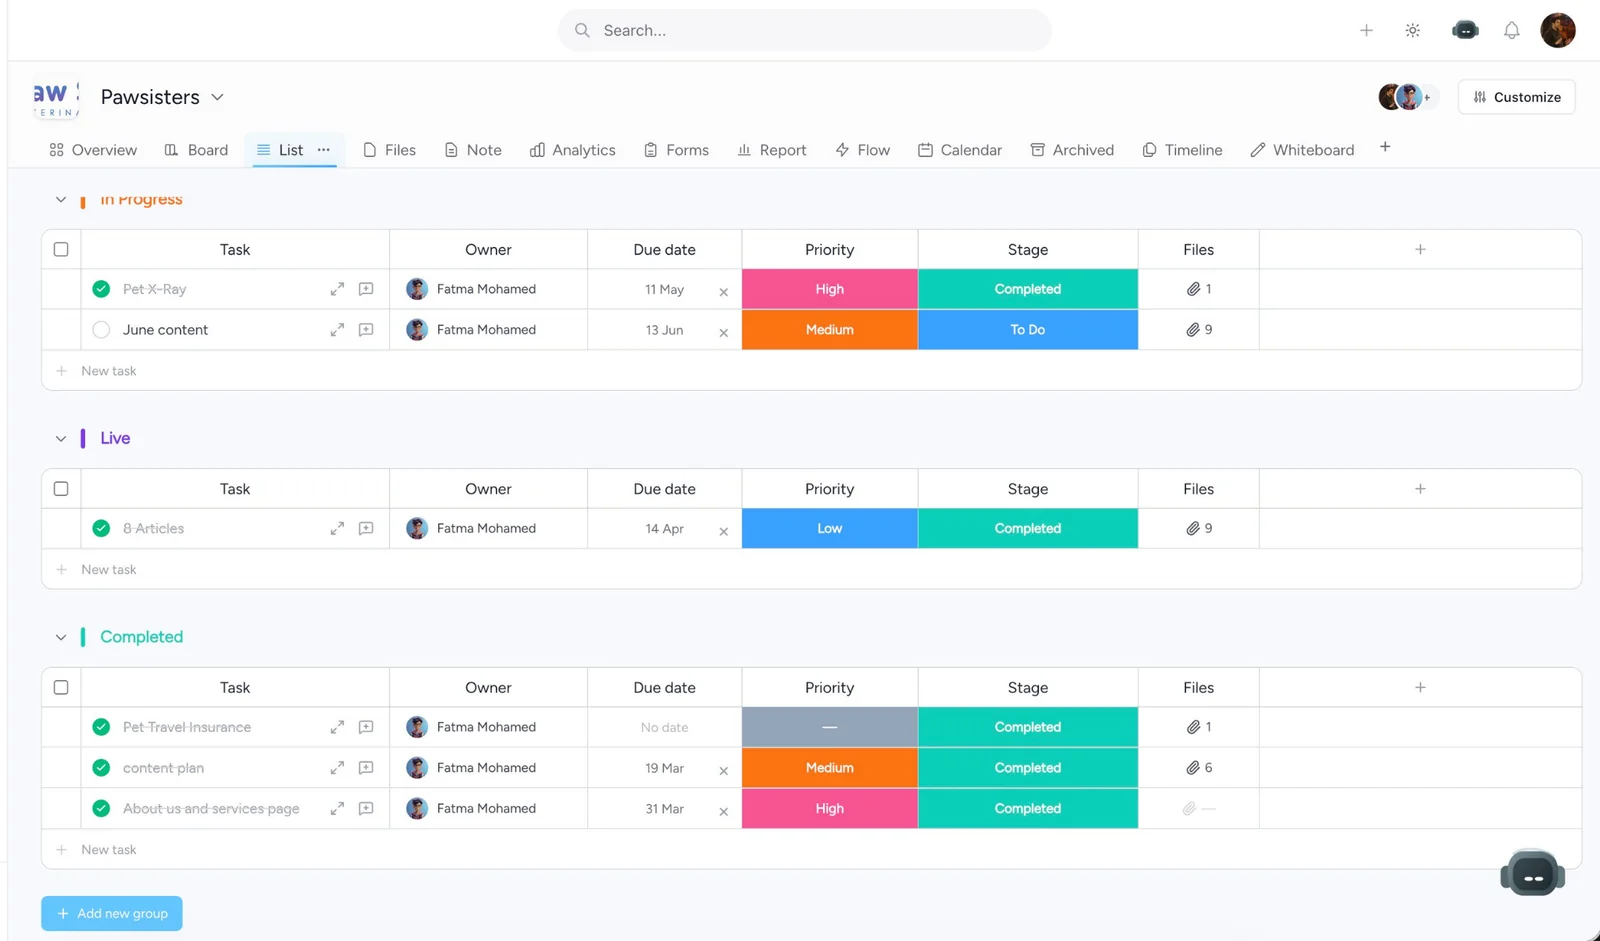Open the user profile avatar

(x=1558, y=30)
